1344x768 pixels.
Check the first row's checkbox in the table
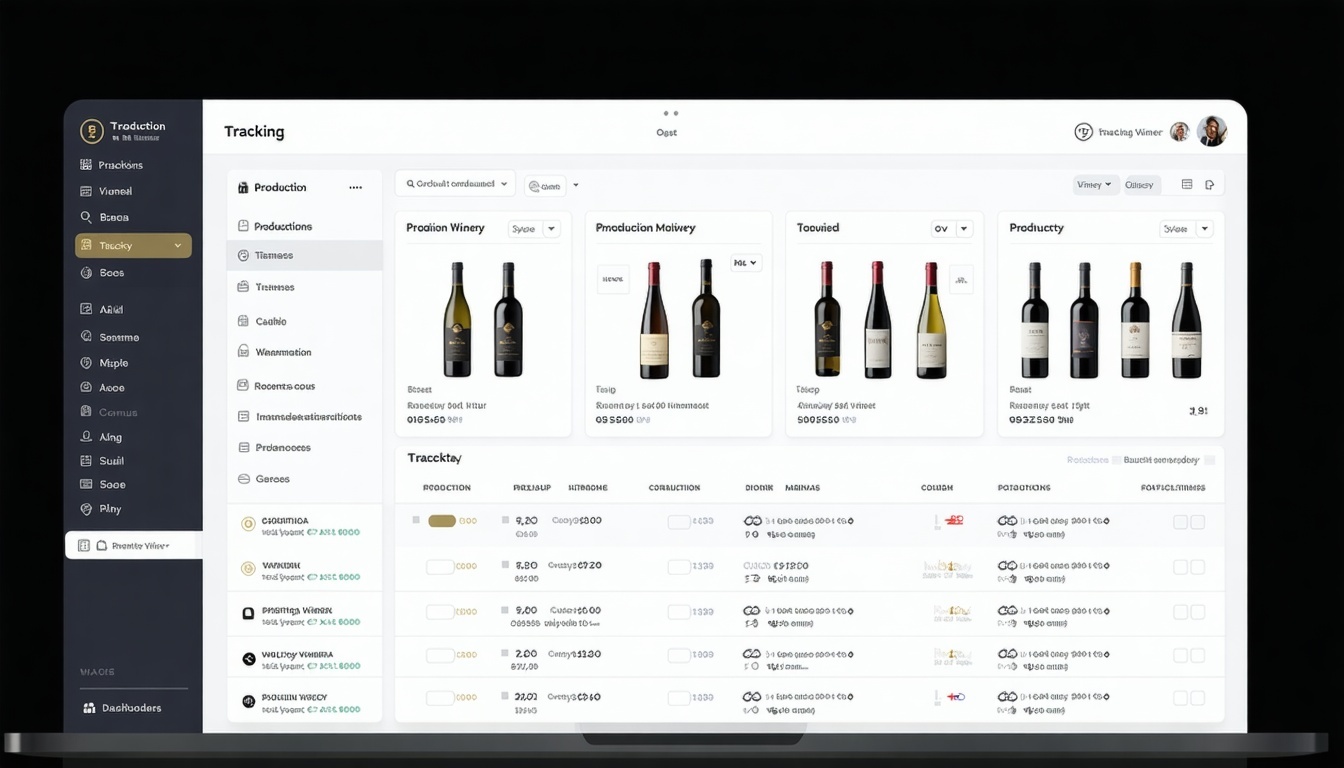click(x=415, y=521)
